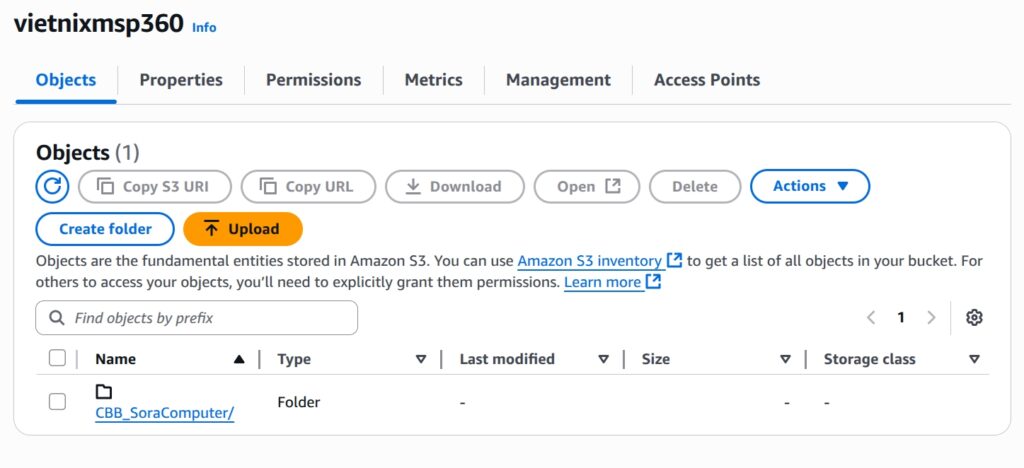Sort by Storage class column arrow
The image size is (1024, 468).
point(974,359)
